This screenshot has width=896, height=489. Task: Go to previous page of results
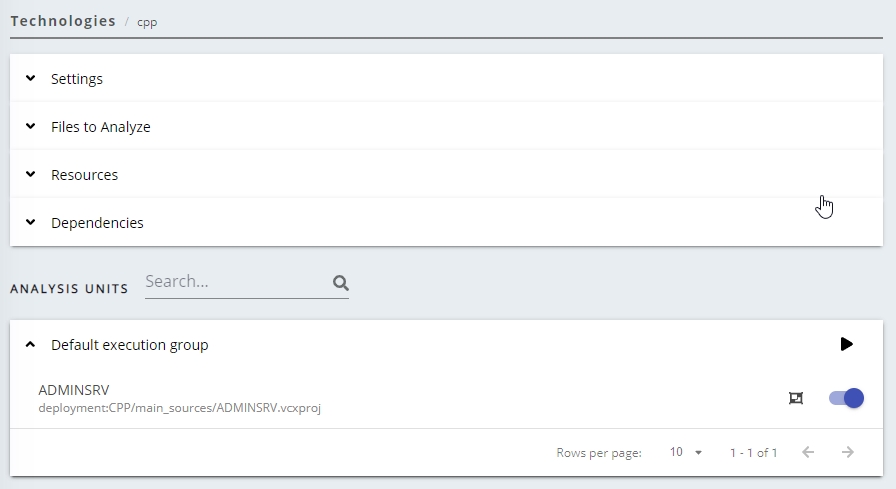pyautogui.click(x=808, y=452)
